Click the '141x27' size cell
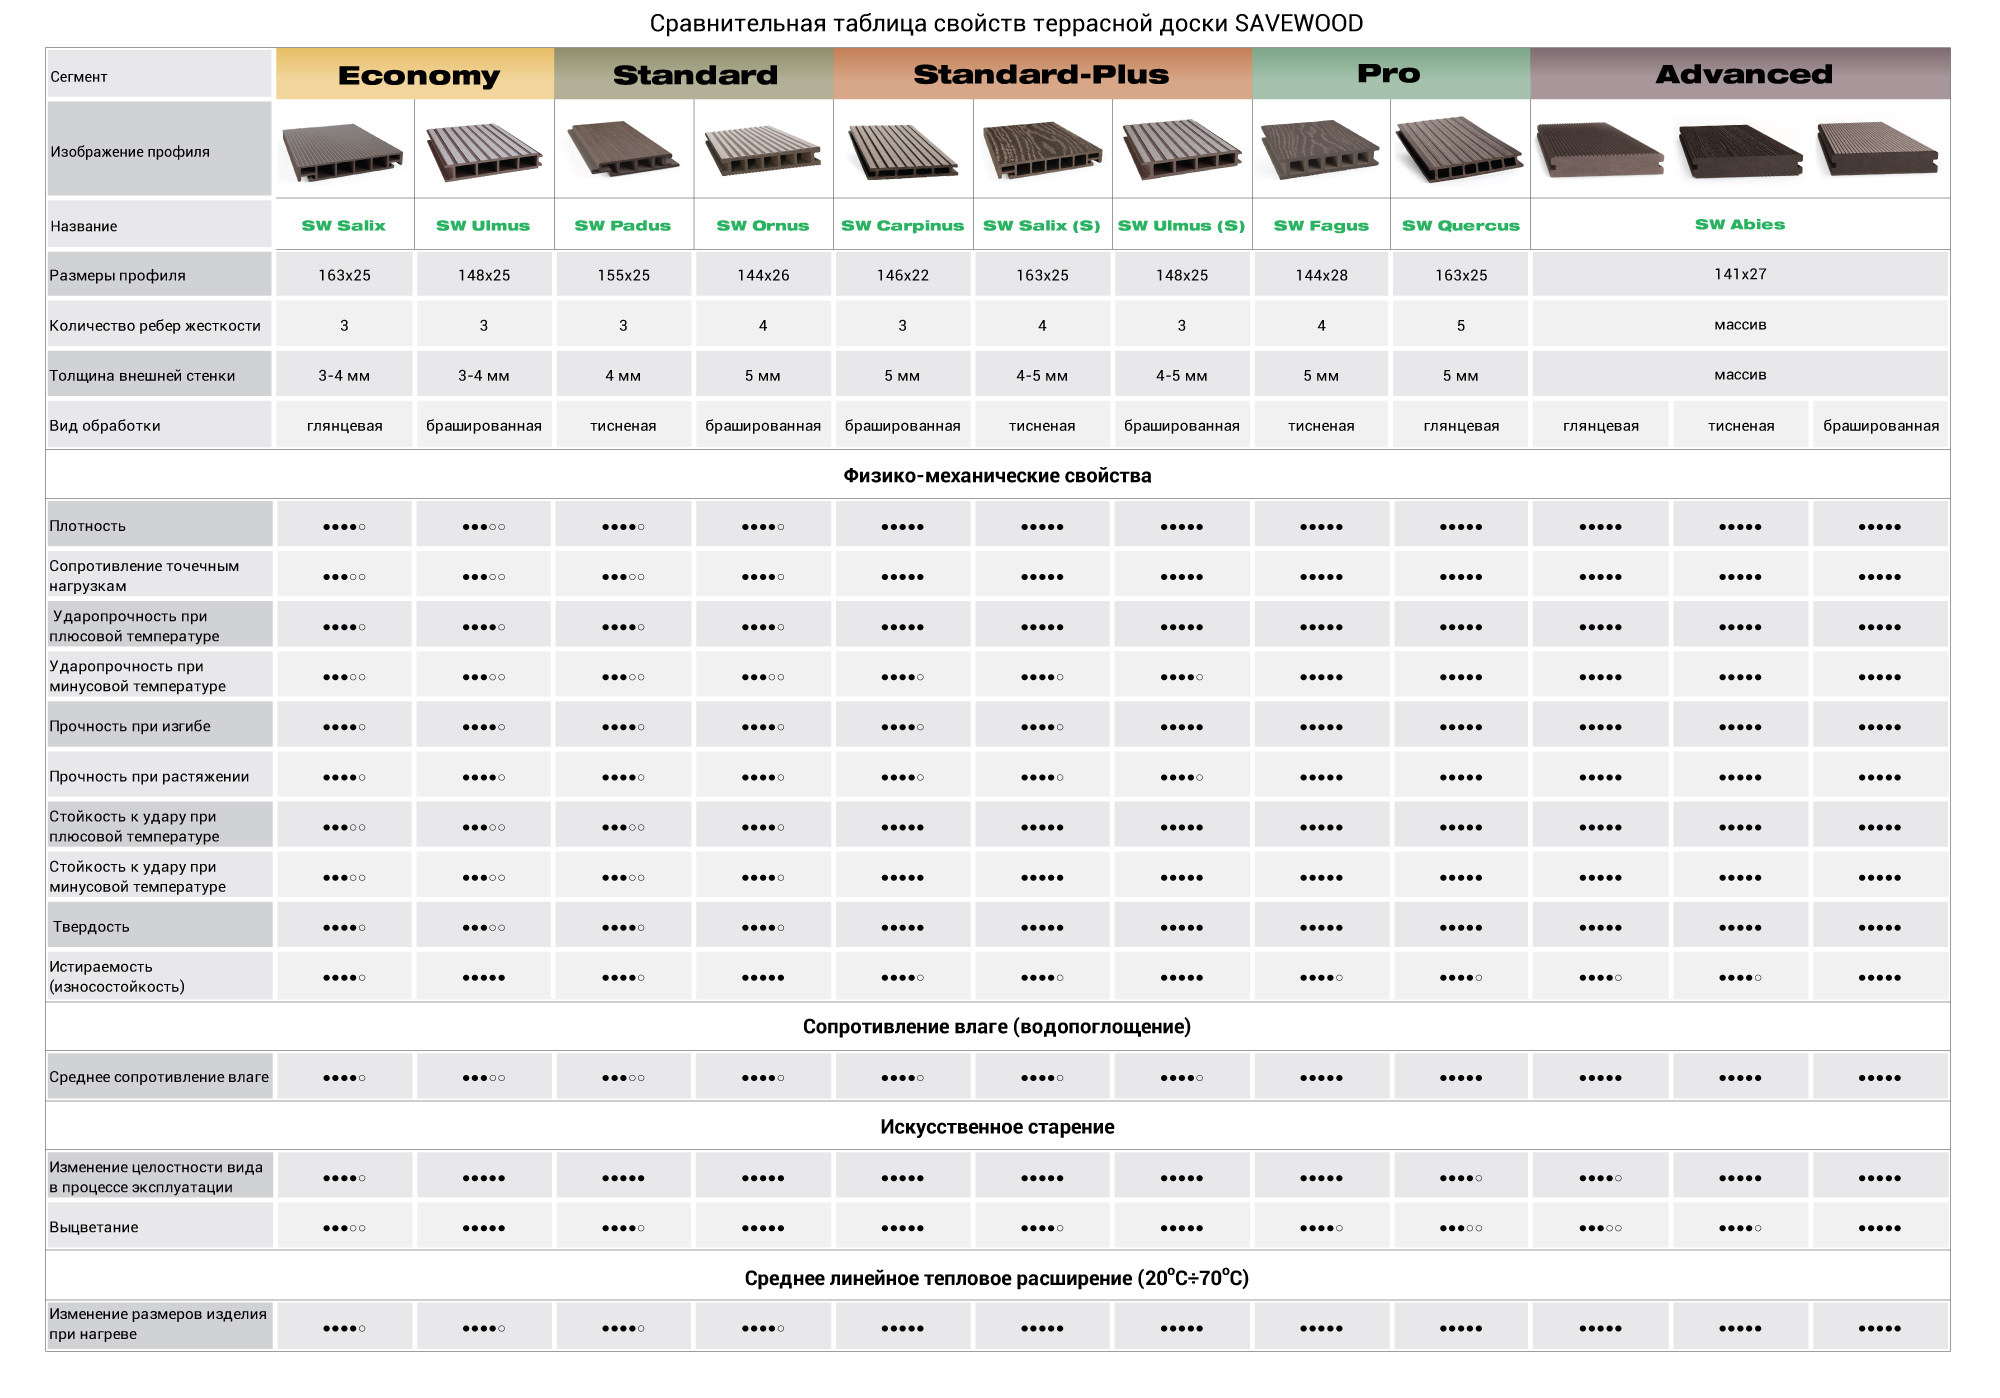2000x1398 pixels. pos(1740,274)
